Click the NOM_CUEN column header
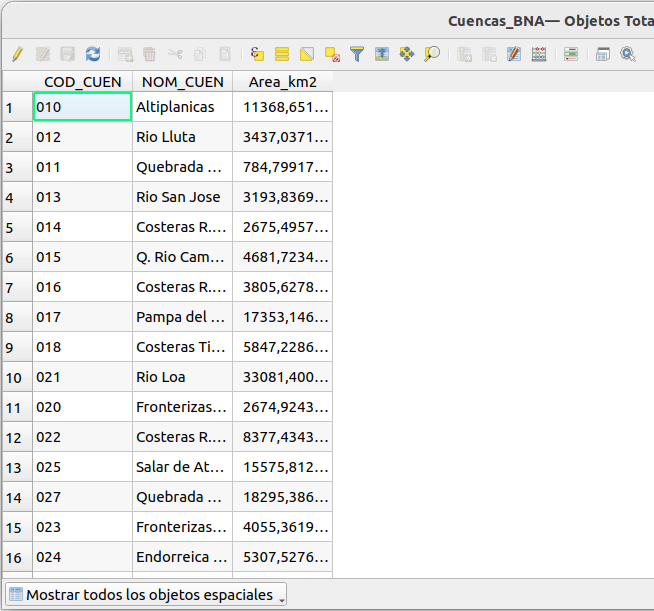The width and height of the screenshot is (654, 611). [182, 82]
